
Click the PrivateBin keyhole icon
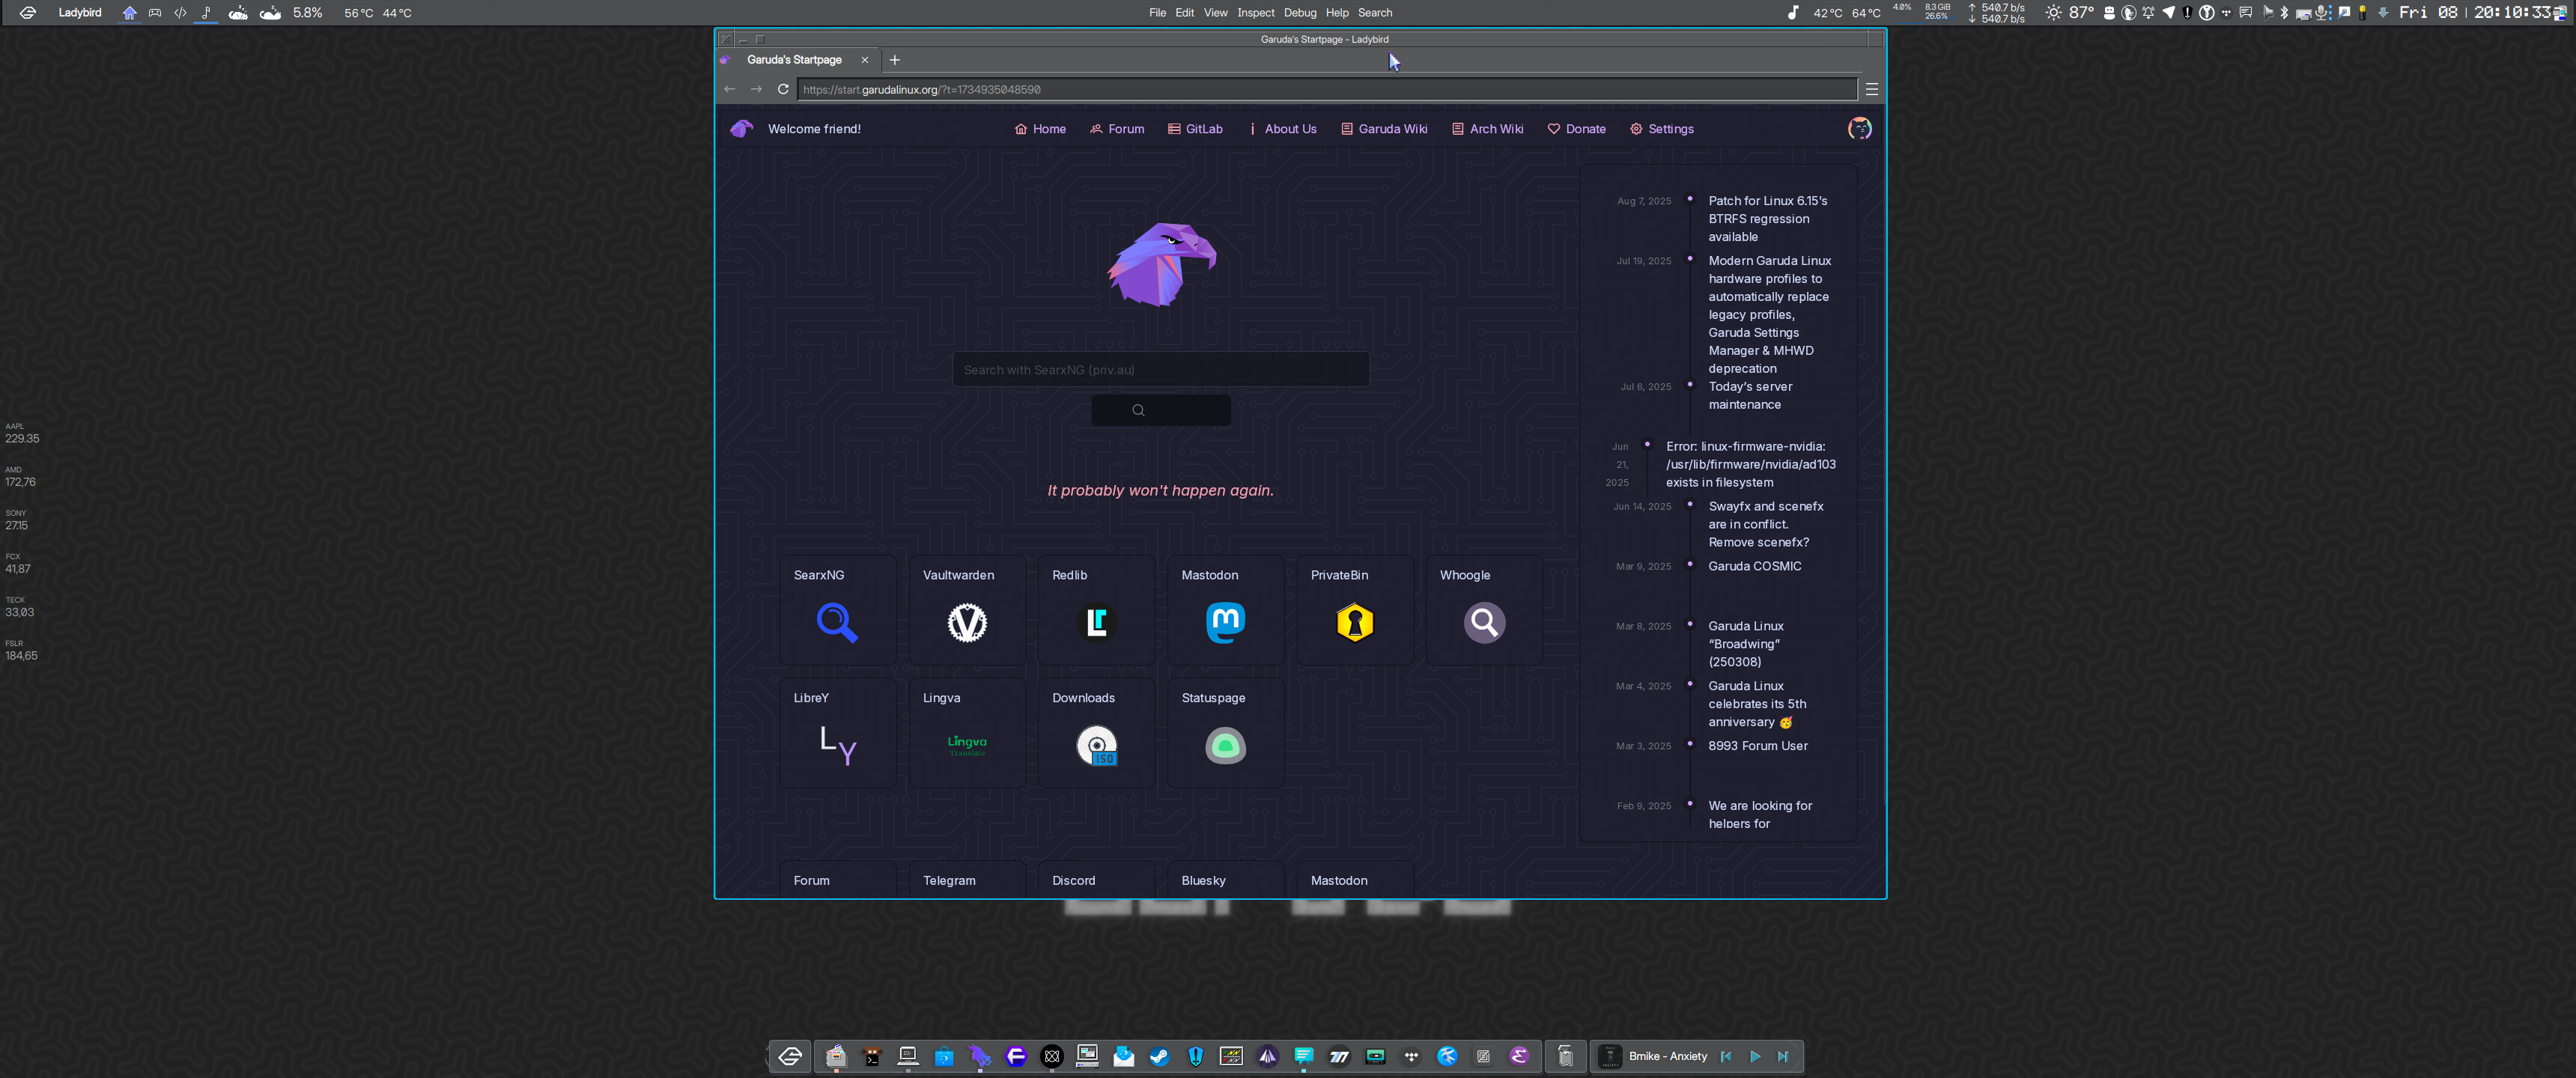click(x=1354, y=622)
